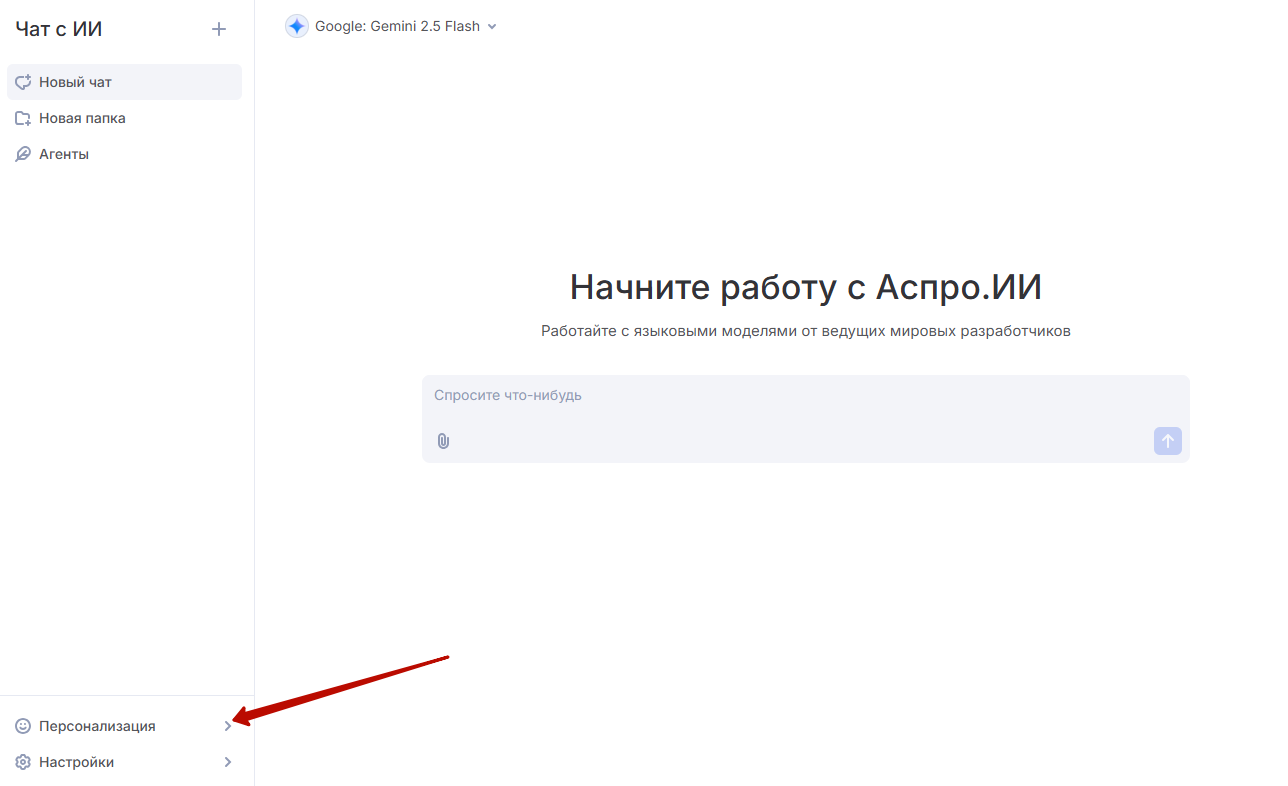Click the Начните работу с Аспро.ИИ heading
The image size is (1288, 786).
(x=806, y=288)
